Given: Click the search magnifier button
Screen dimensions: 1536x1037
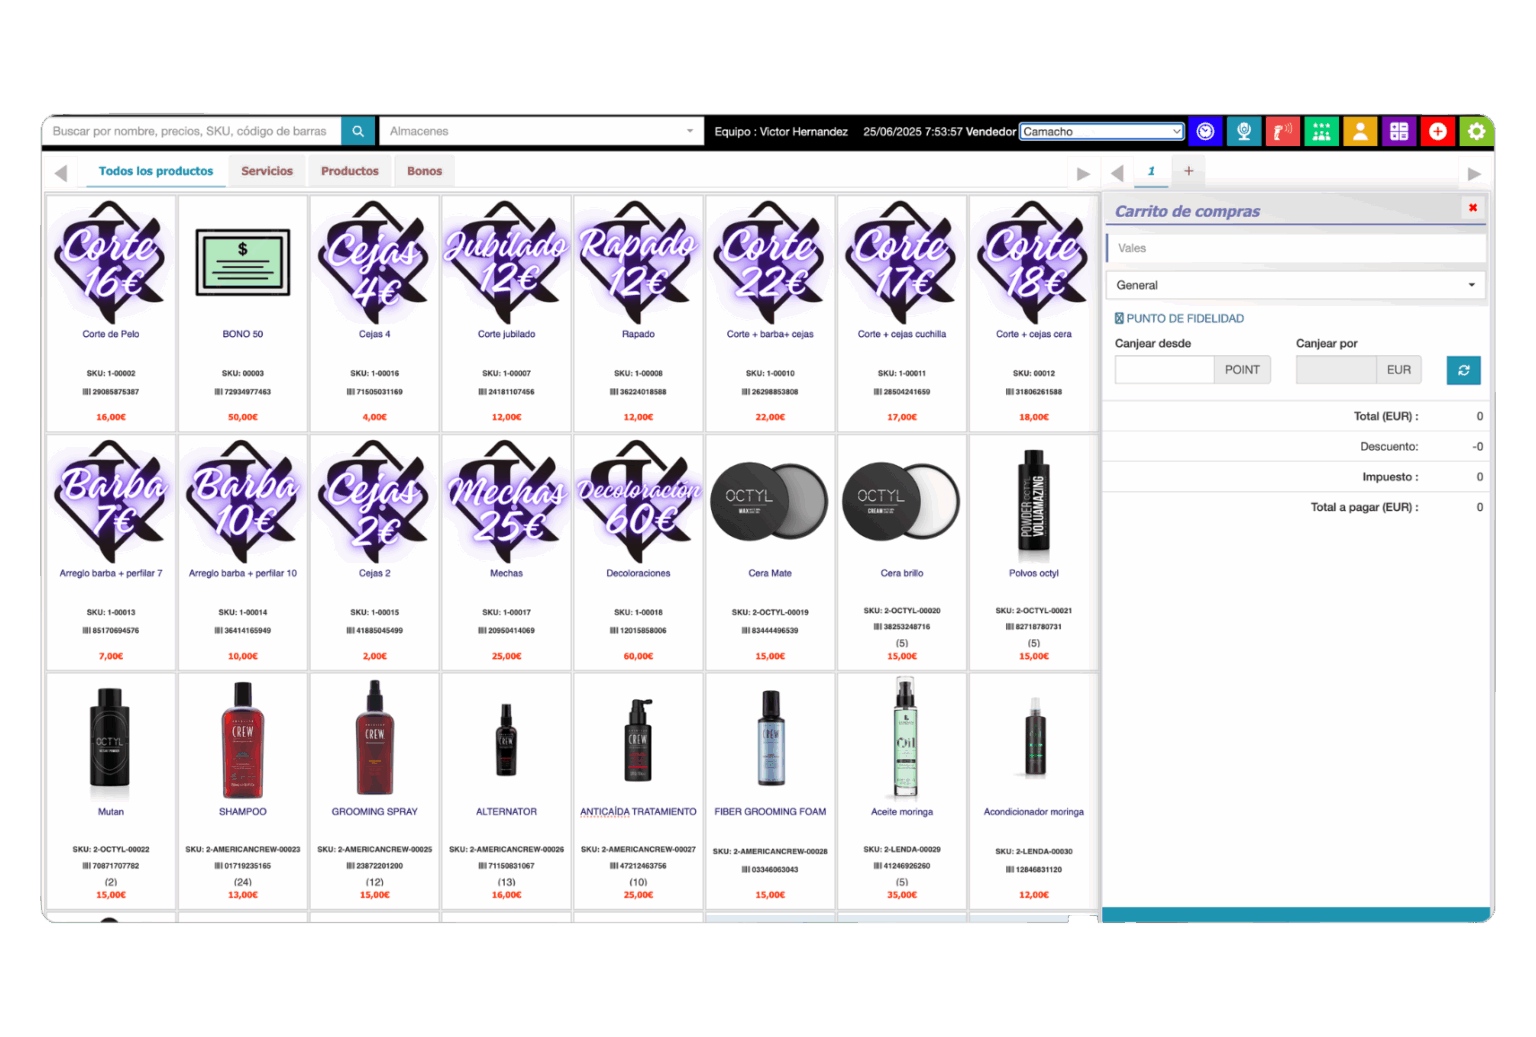Looking at the screenshot, I should click(358, 131).
